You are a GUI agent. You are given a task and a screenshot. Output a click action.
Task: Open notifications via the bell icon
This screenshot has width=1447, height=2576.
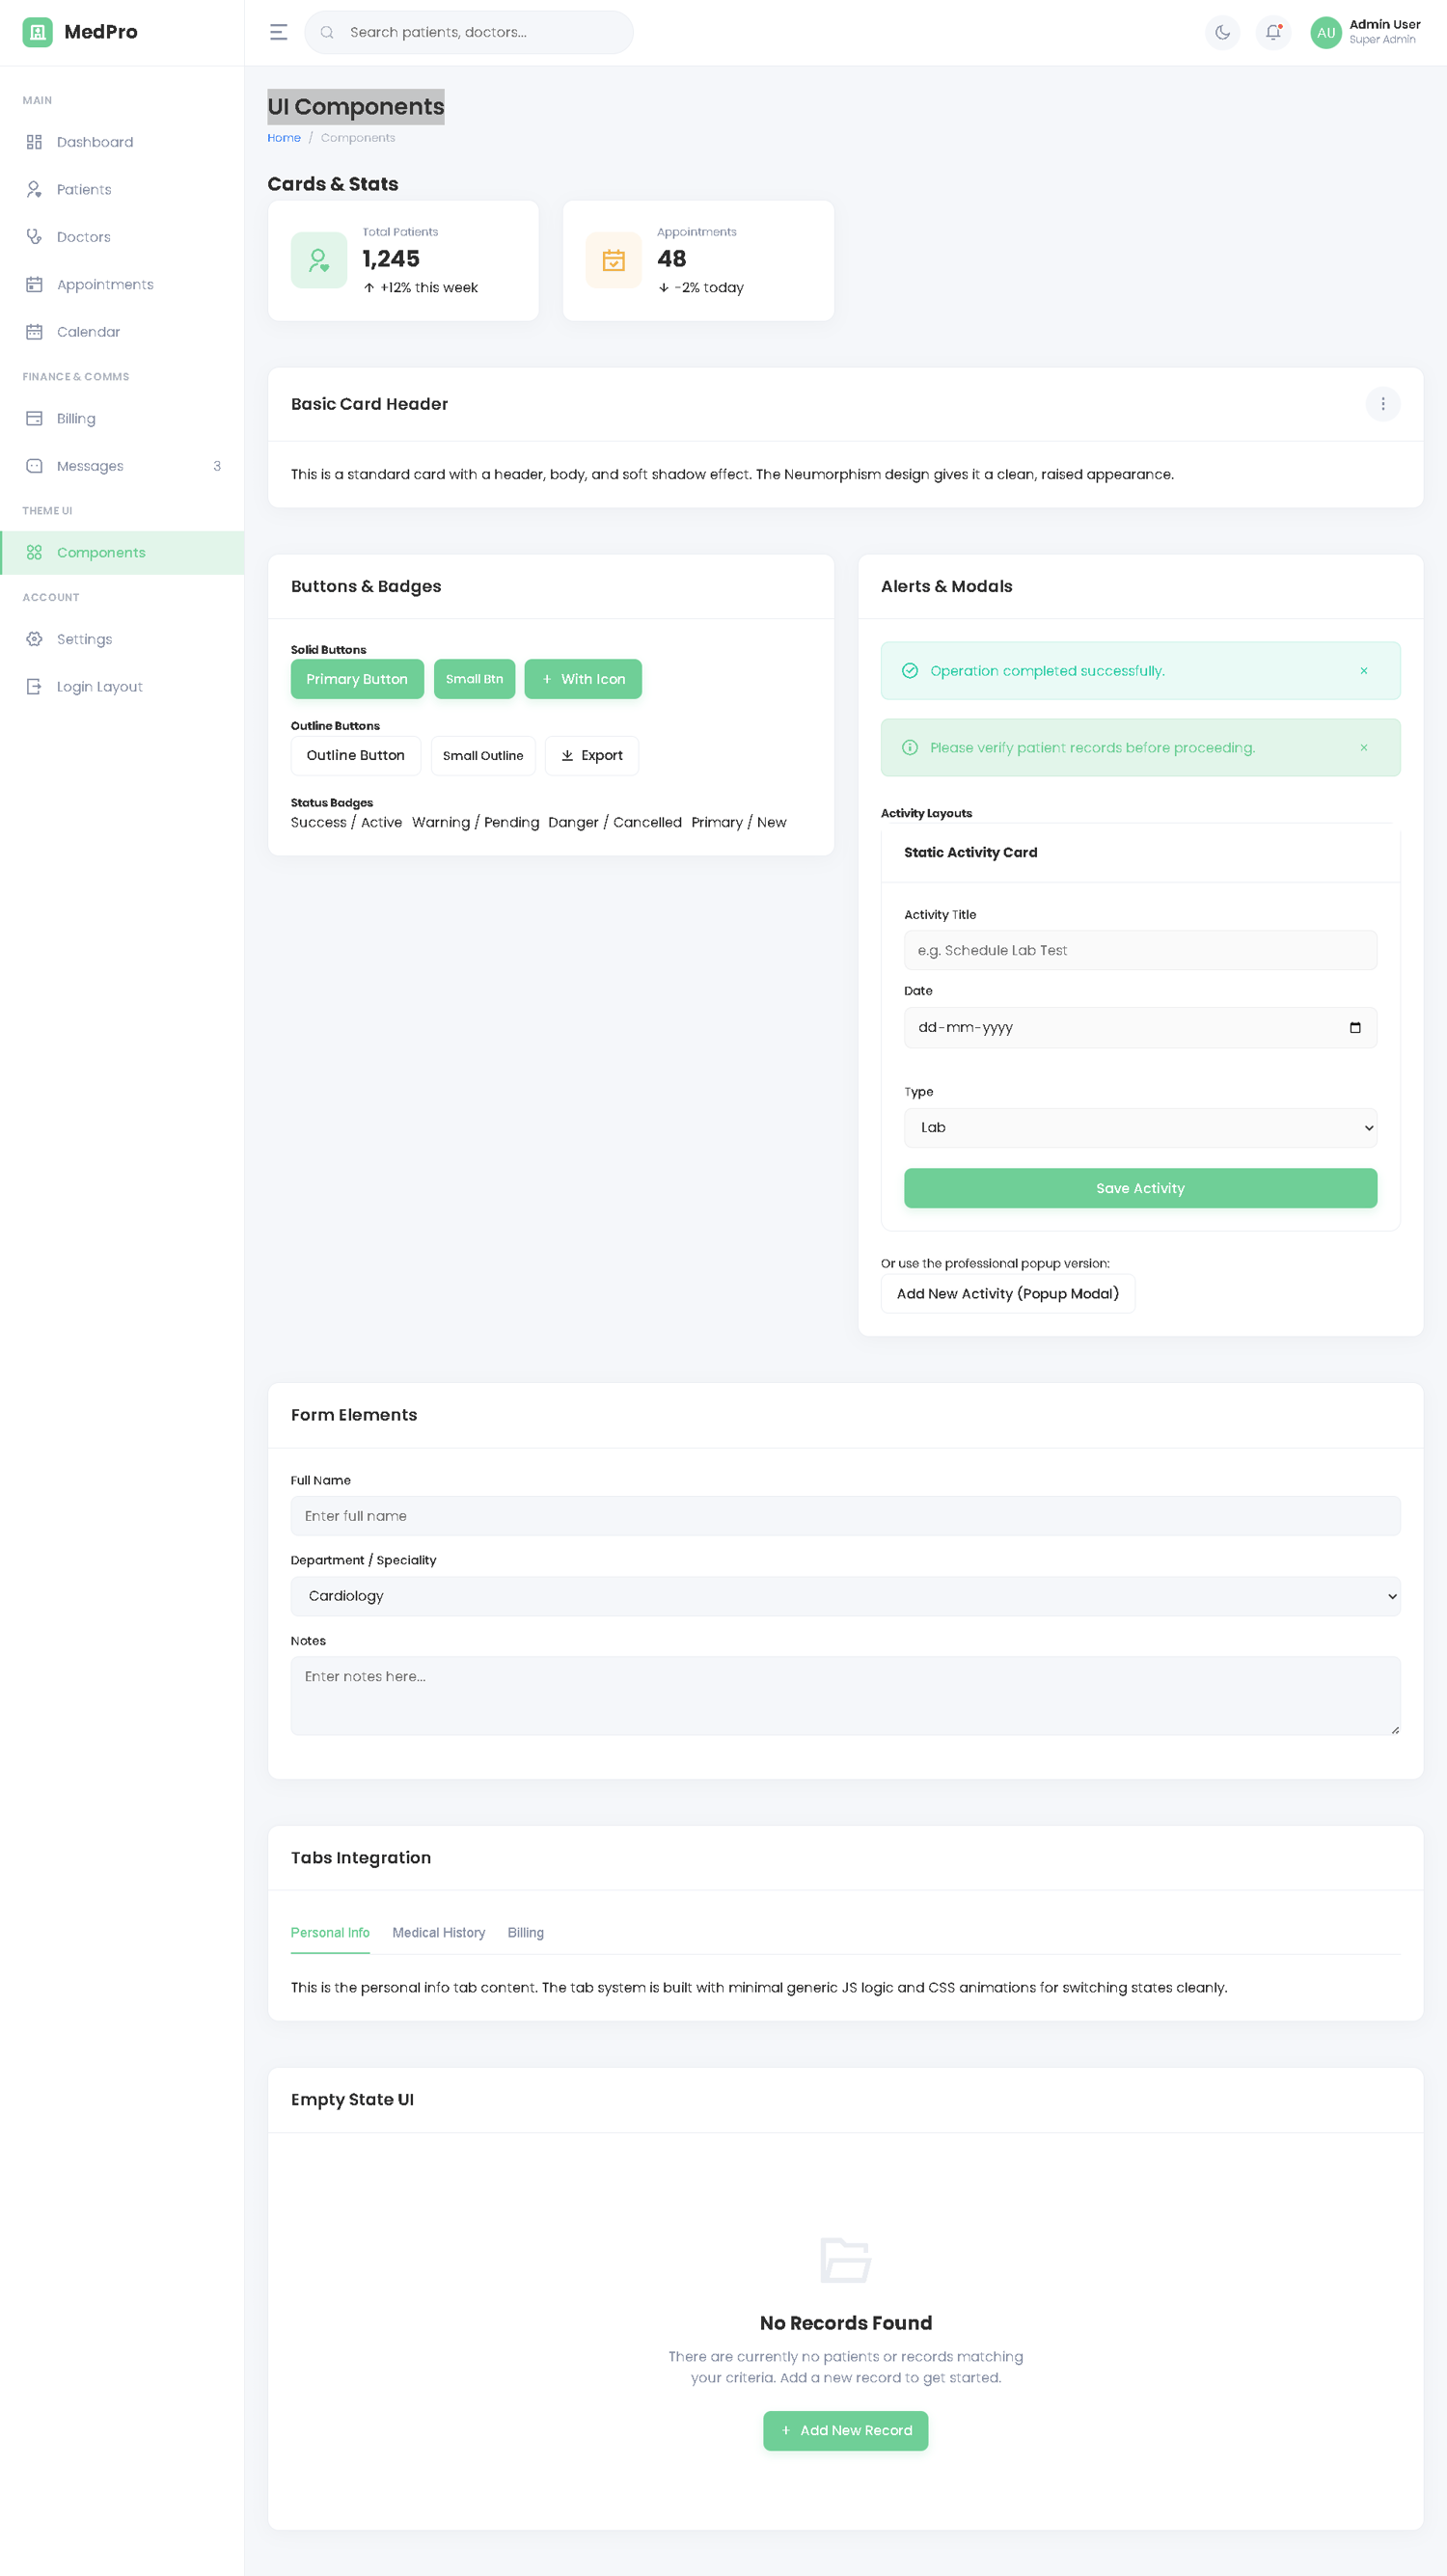[x=1273, y=32]
